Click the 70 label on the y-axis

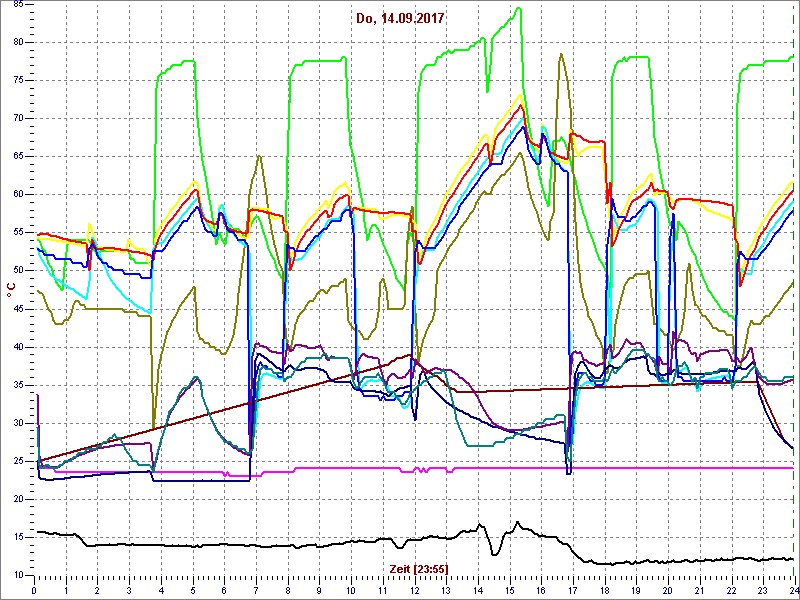tap(20, 118)
